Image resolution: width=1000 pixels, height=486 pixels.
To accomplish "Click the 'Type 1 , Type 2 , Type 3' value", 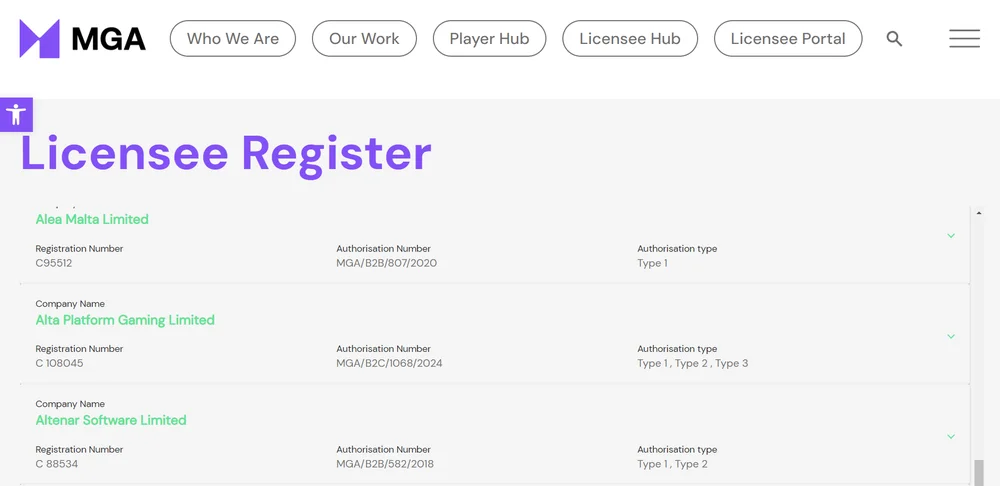I will tap(693, 363).
